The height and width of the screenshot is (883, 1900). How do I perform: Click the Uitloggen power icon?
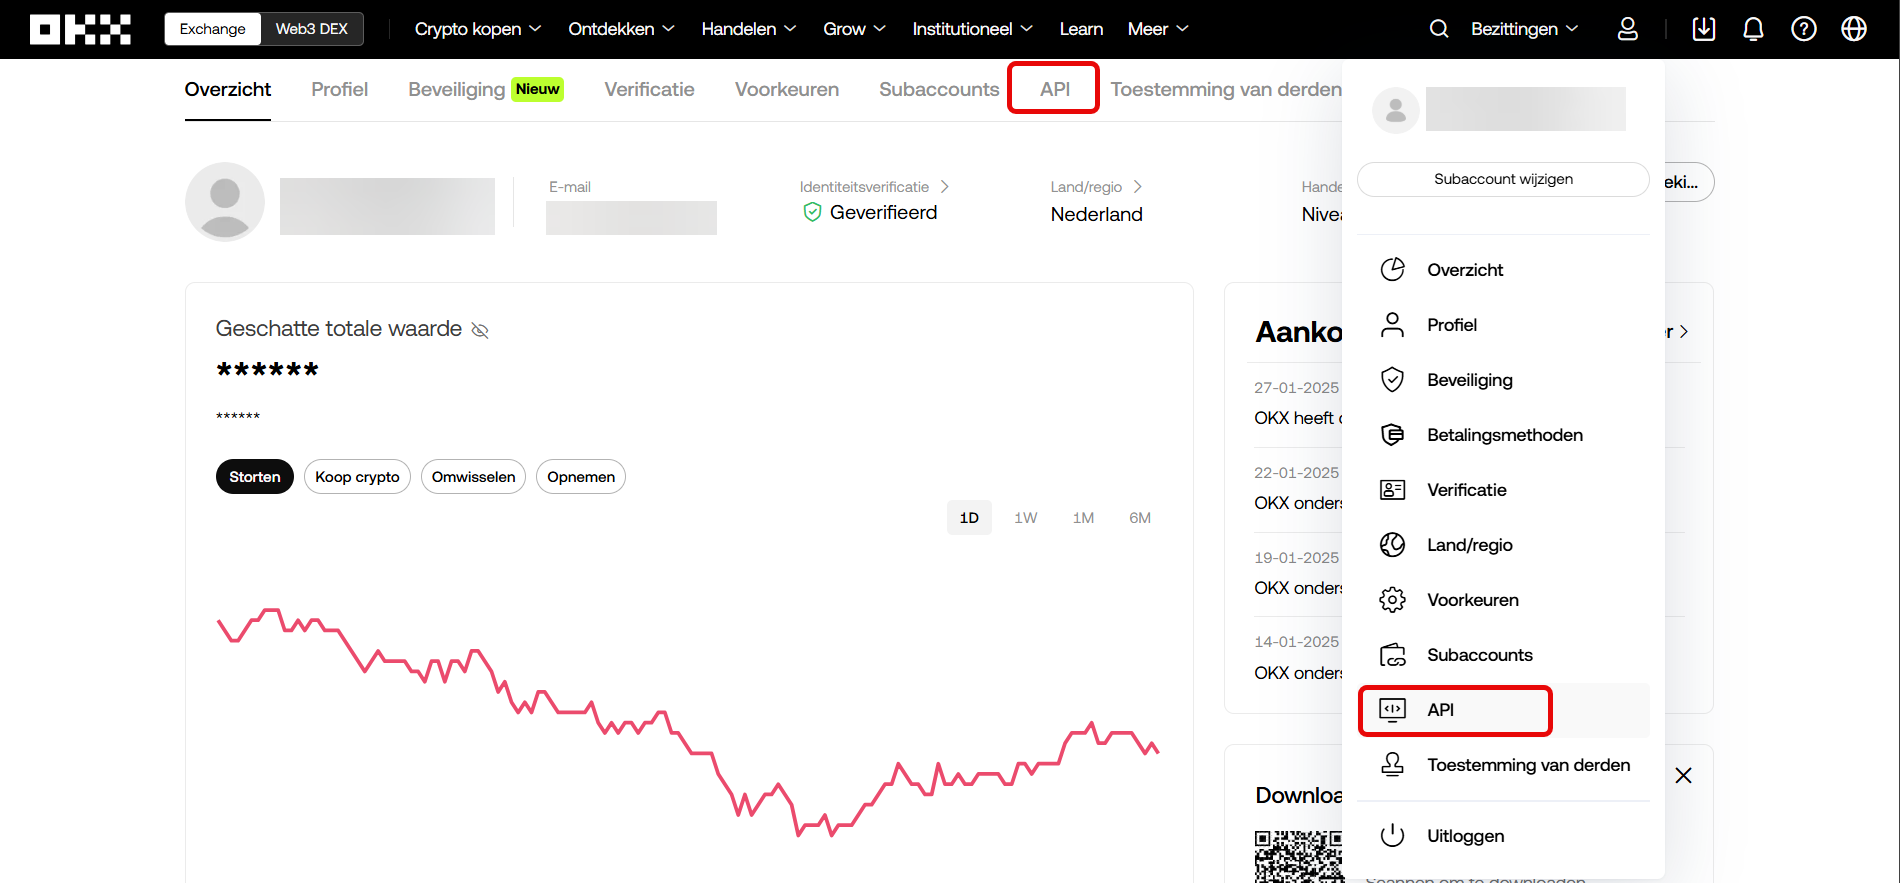[1392, 836]
